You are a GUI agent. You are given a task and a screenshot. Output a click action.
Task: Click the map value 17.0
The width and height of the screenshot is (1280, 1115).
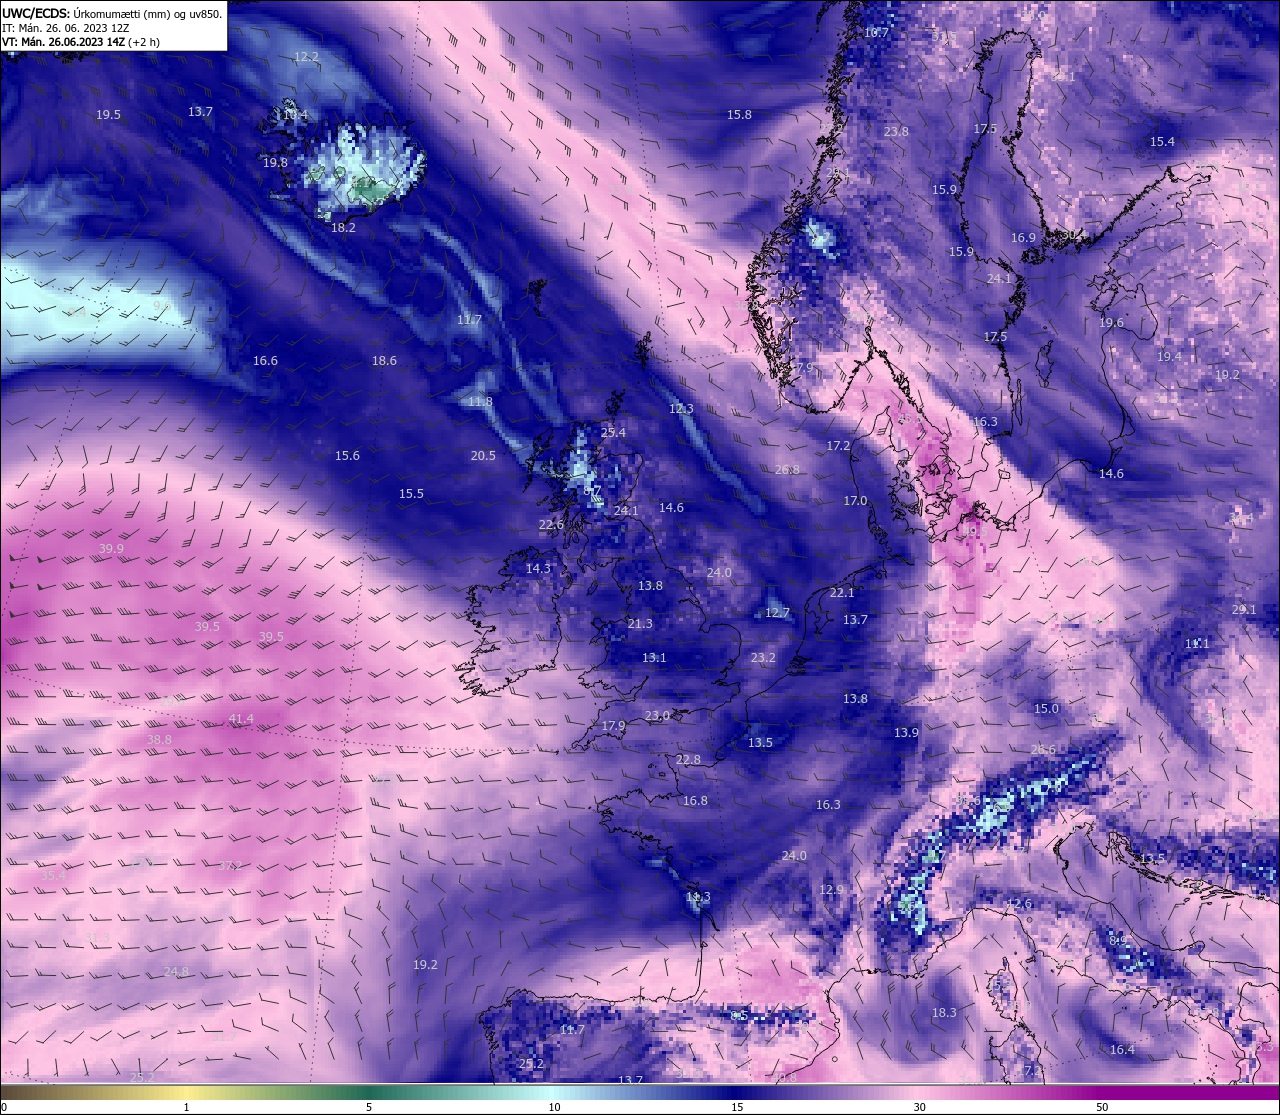[x=855, y=501]
